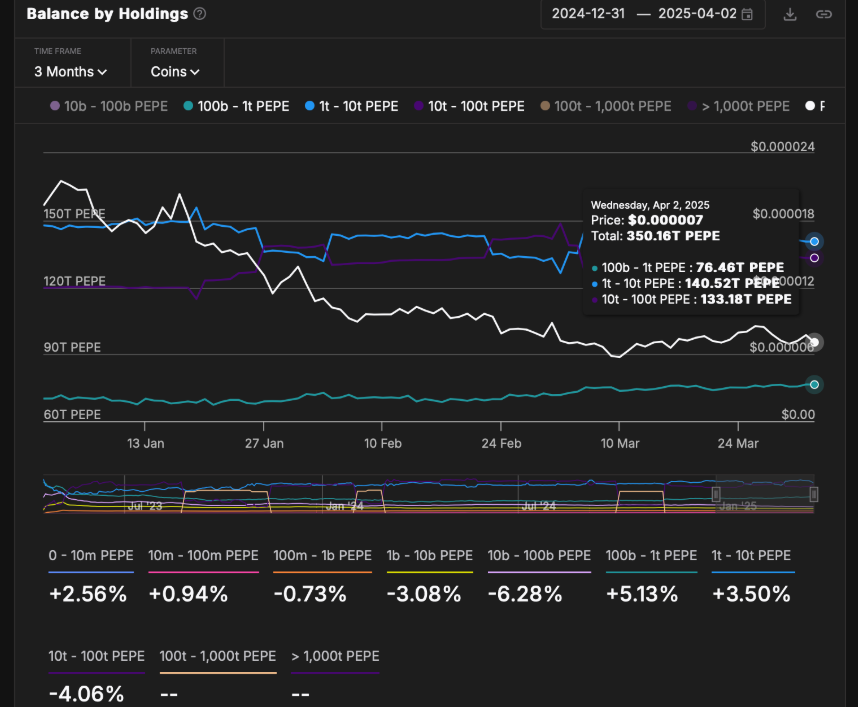858x707 pixels.
Task: Toggle the 100t - 1,000t PEPE legend series
Action: [606, 106]
